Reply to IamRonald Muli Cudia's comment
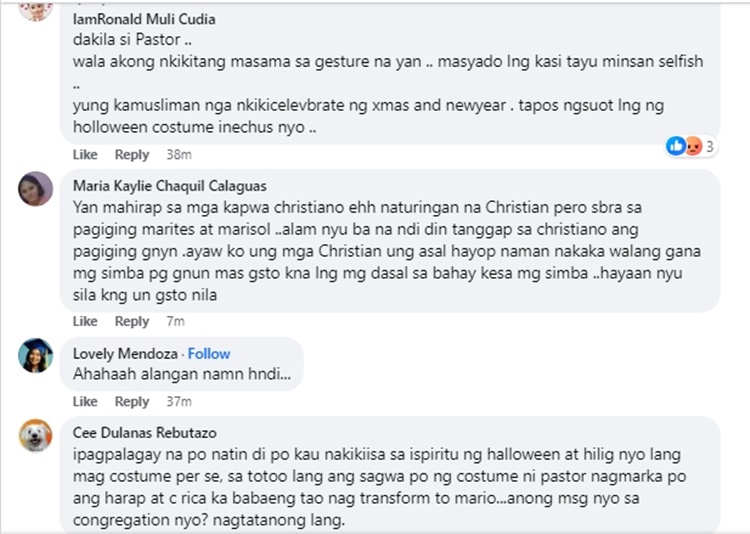The image size is (750, 534). point(131,155)
